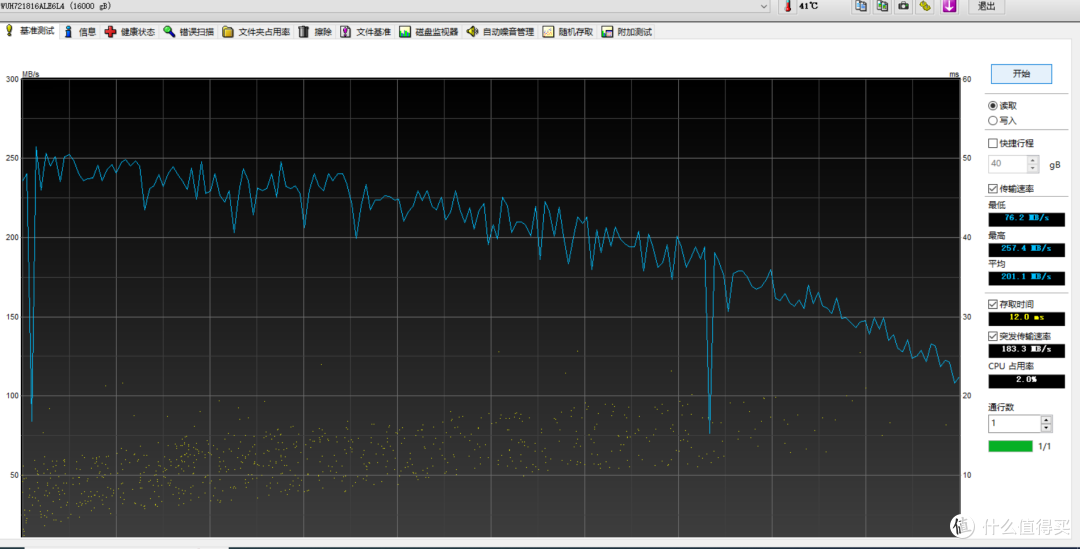
Task: Click the 平均 201.1 MB/s value
Action: pyautogui.click(x=1026, y=278)
